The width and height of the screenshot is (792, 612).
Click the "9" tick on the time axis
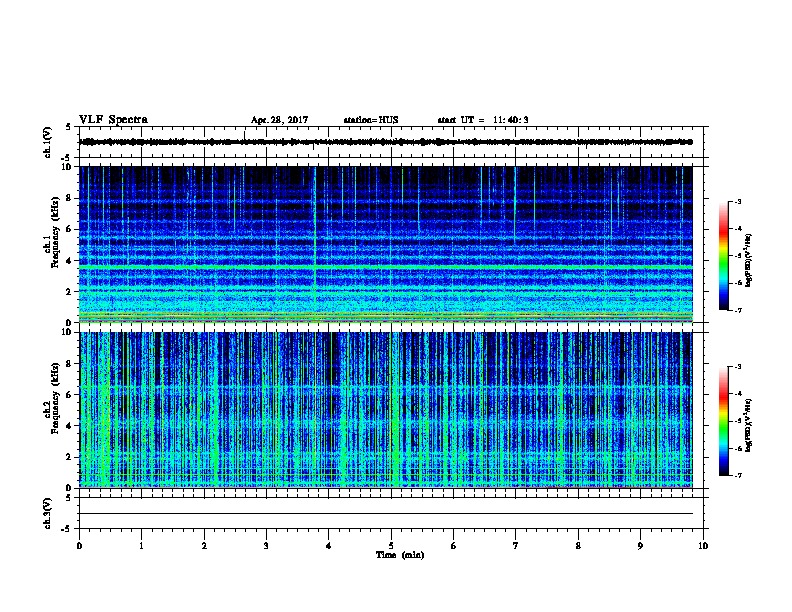pyautogui.click(x=640, y=546)
